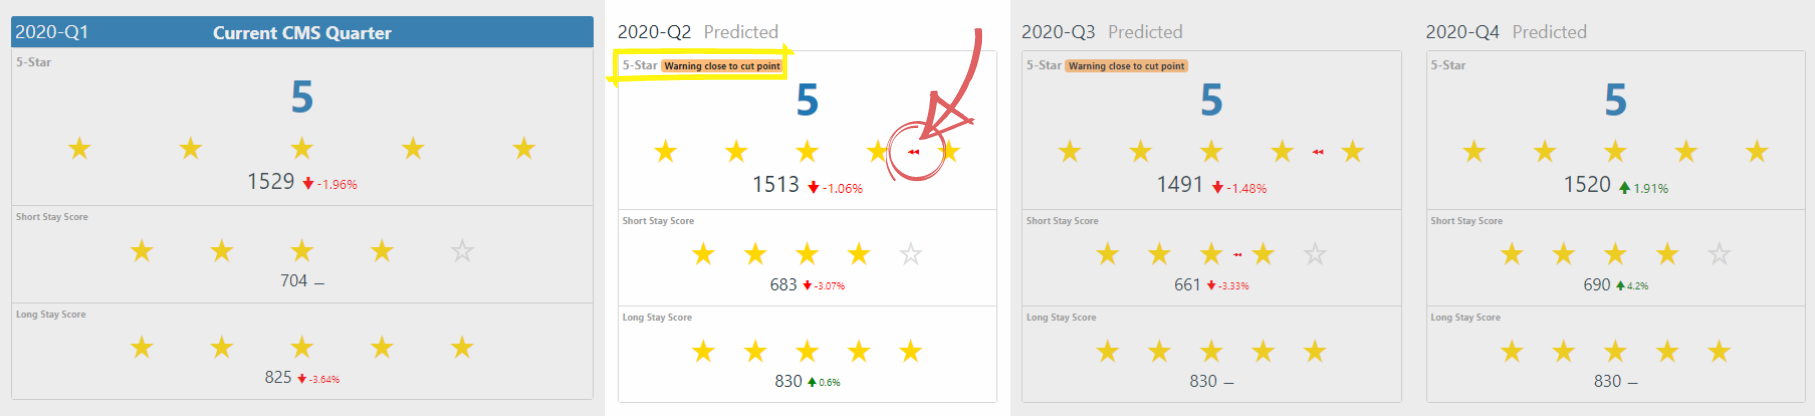Click the 2020-Q3 'Warning close to cut point' badge
The image size is (1815, 416).
(1126, 66)
